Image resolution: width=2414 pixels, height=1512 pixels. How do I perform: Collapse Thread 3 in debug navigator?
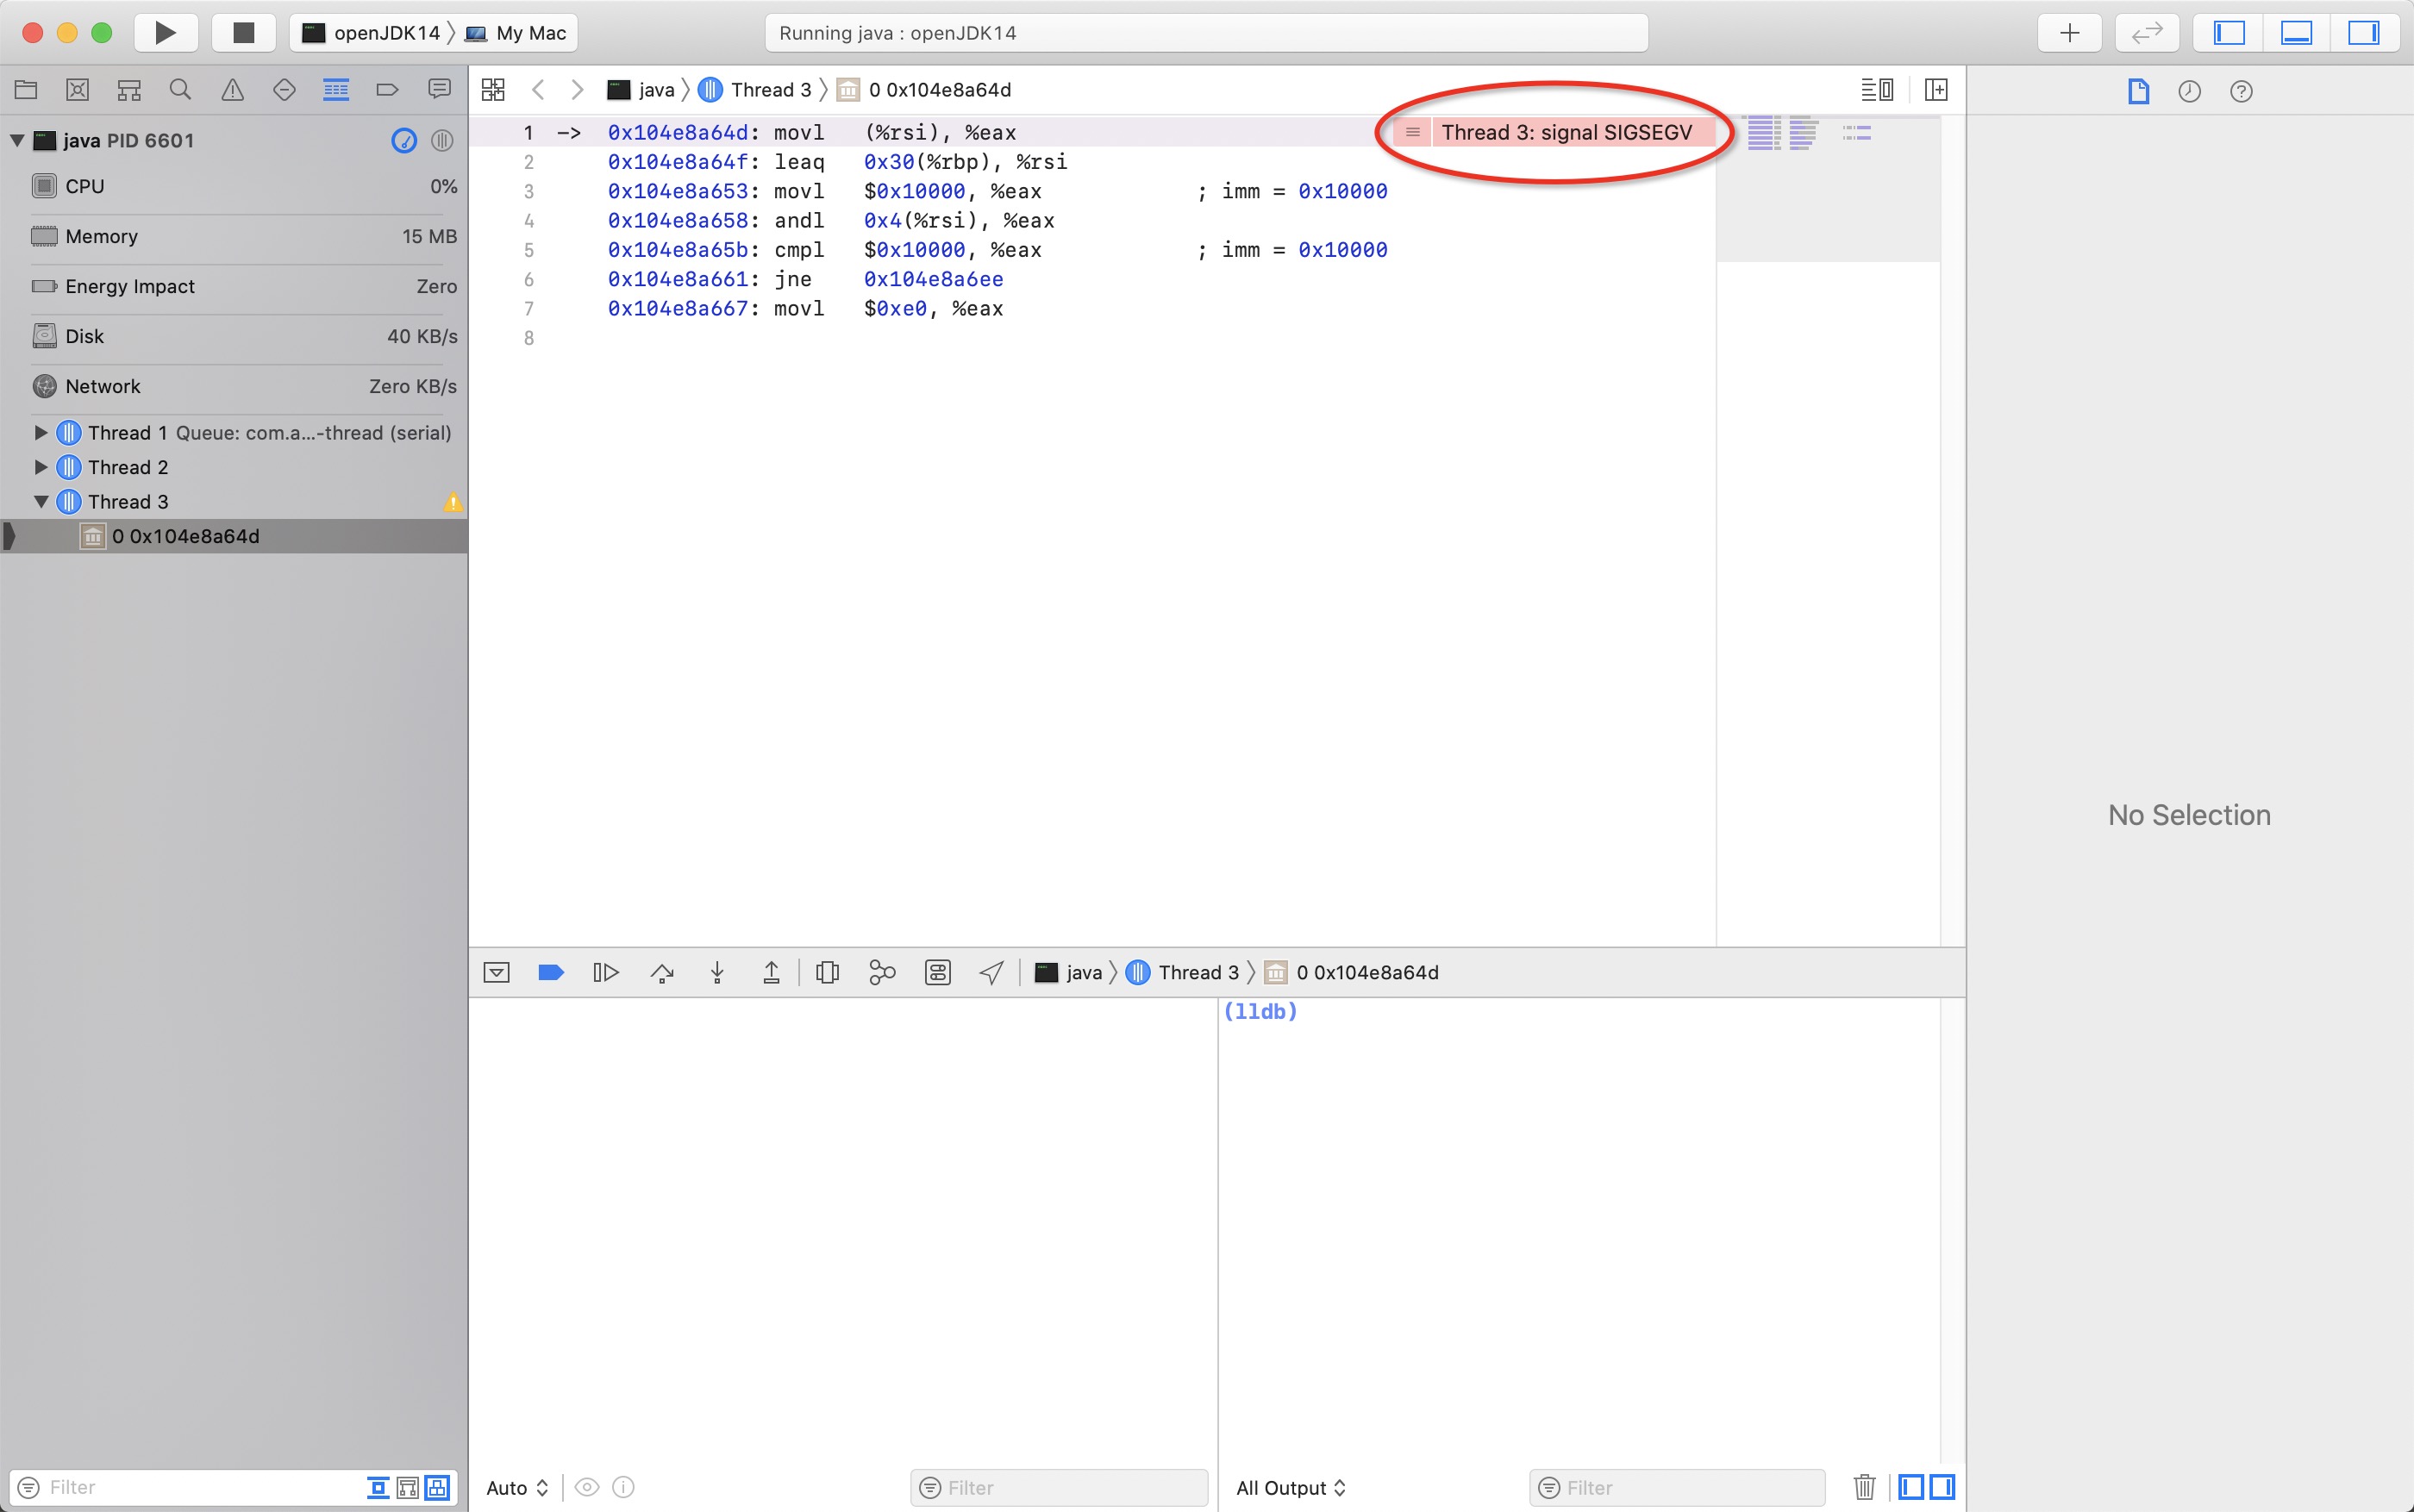(x=40, y=502)
